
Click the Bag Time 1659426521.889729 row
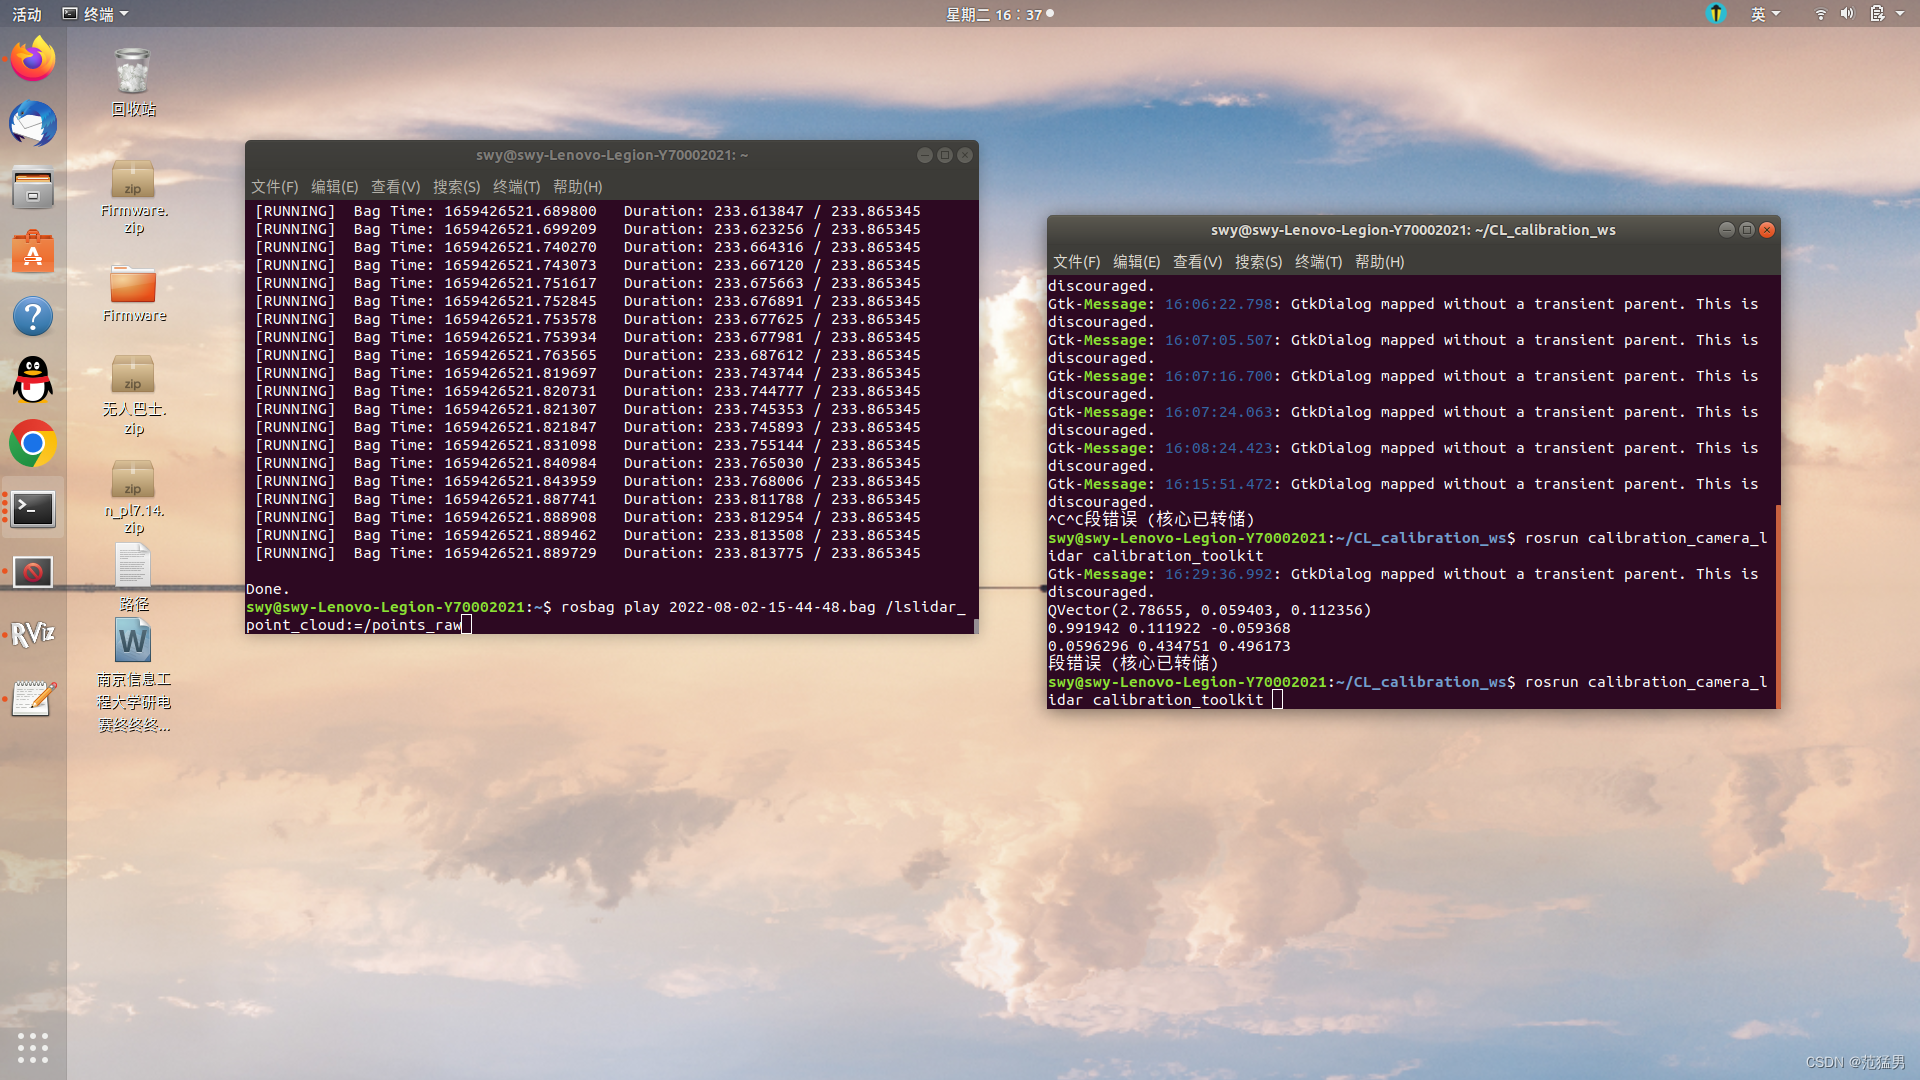[588, 553]
